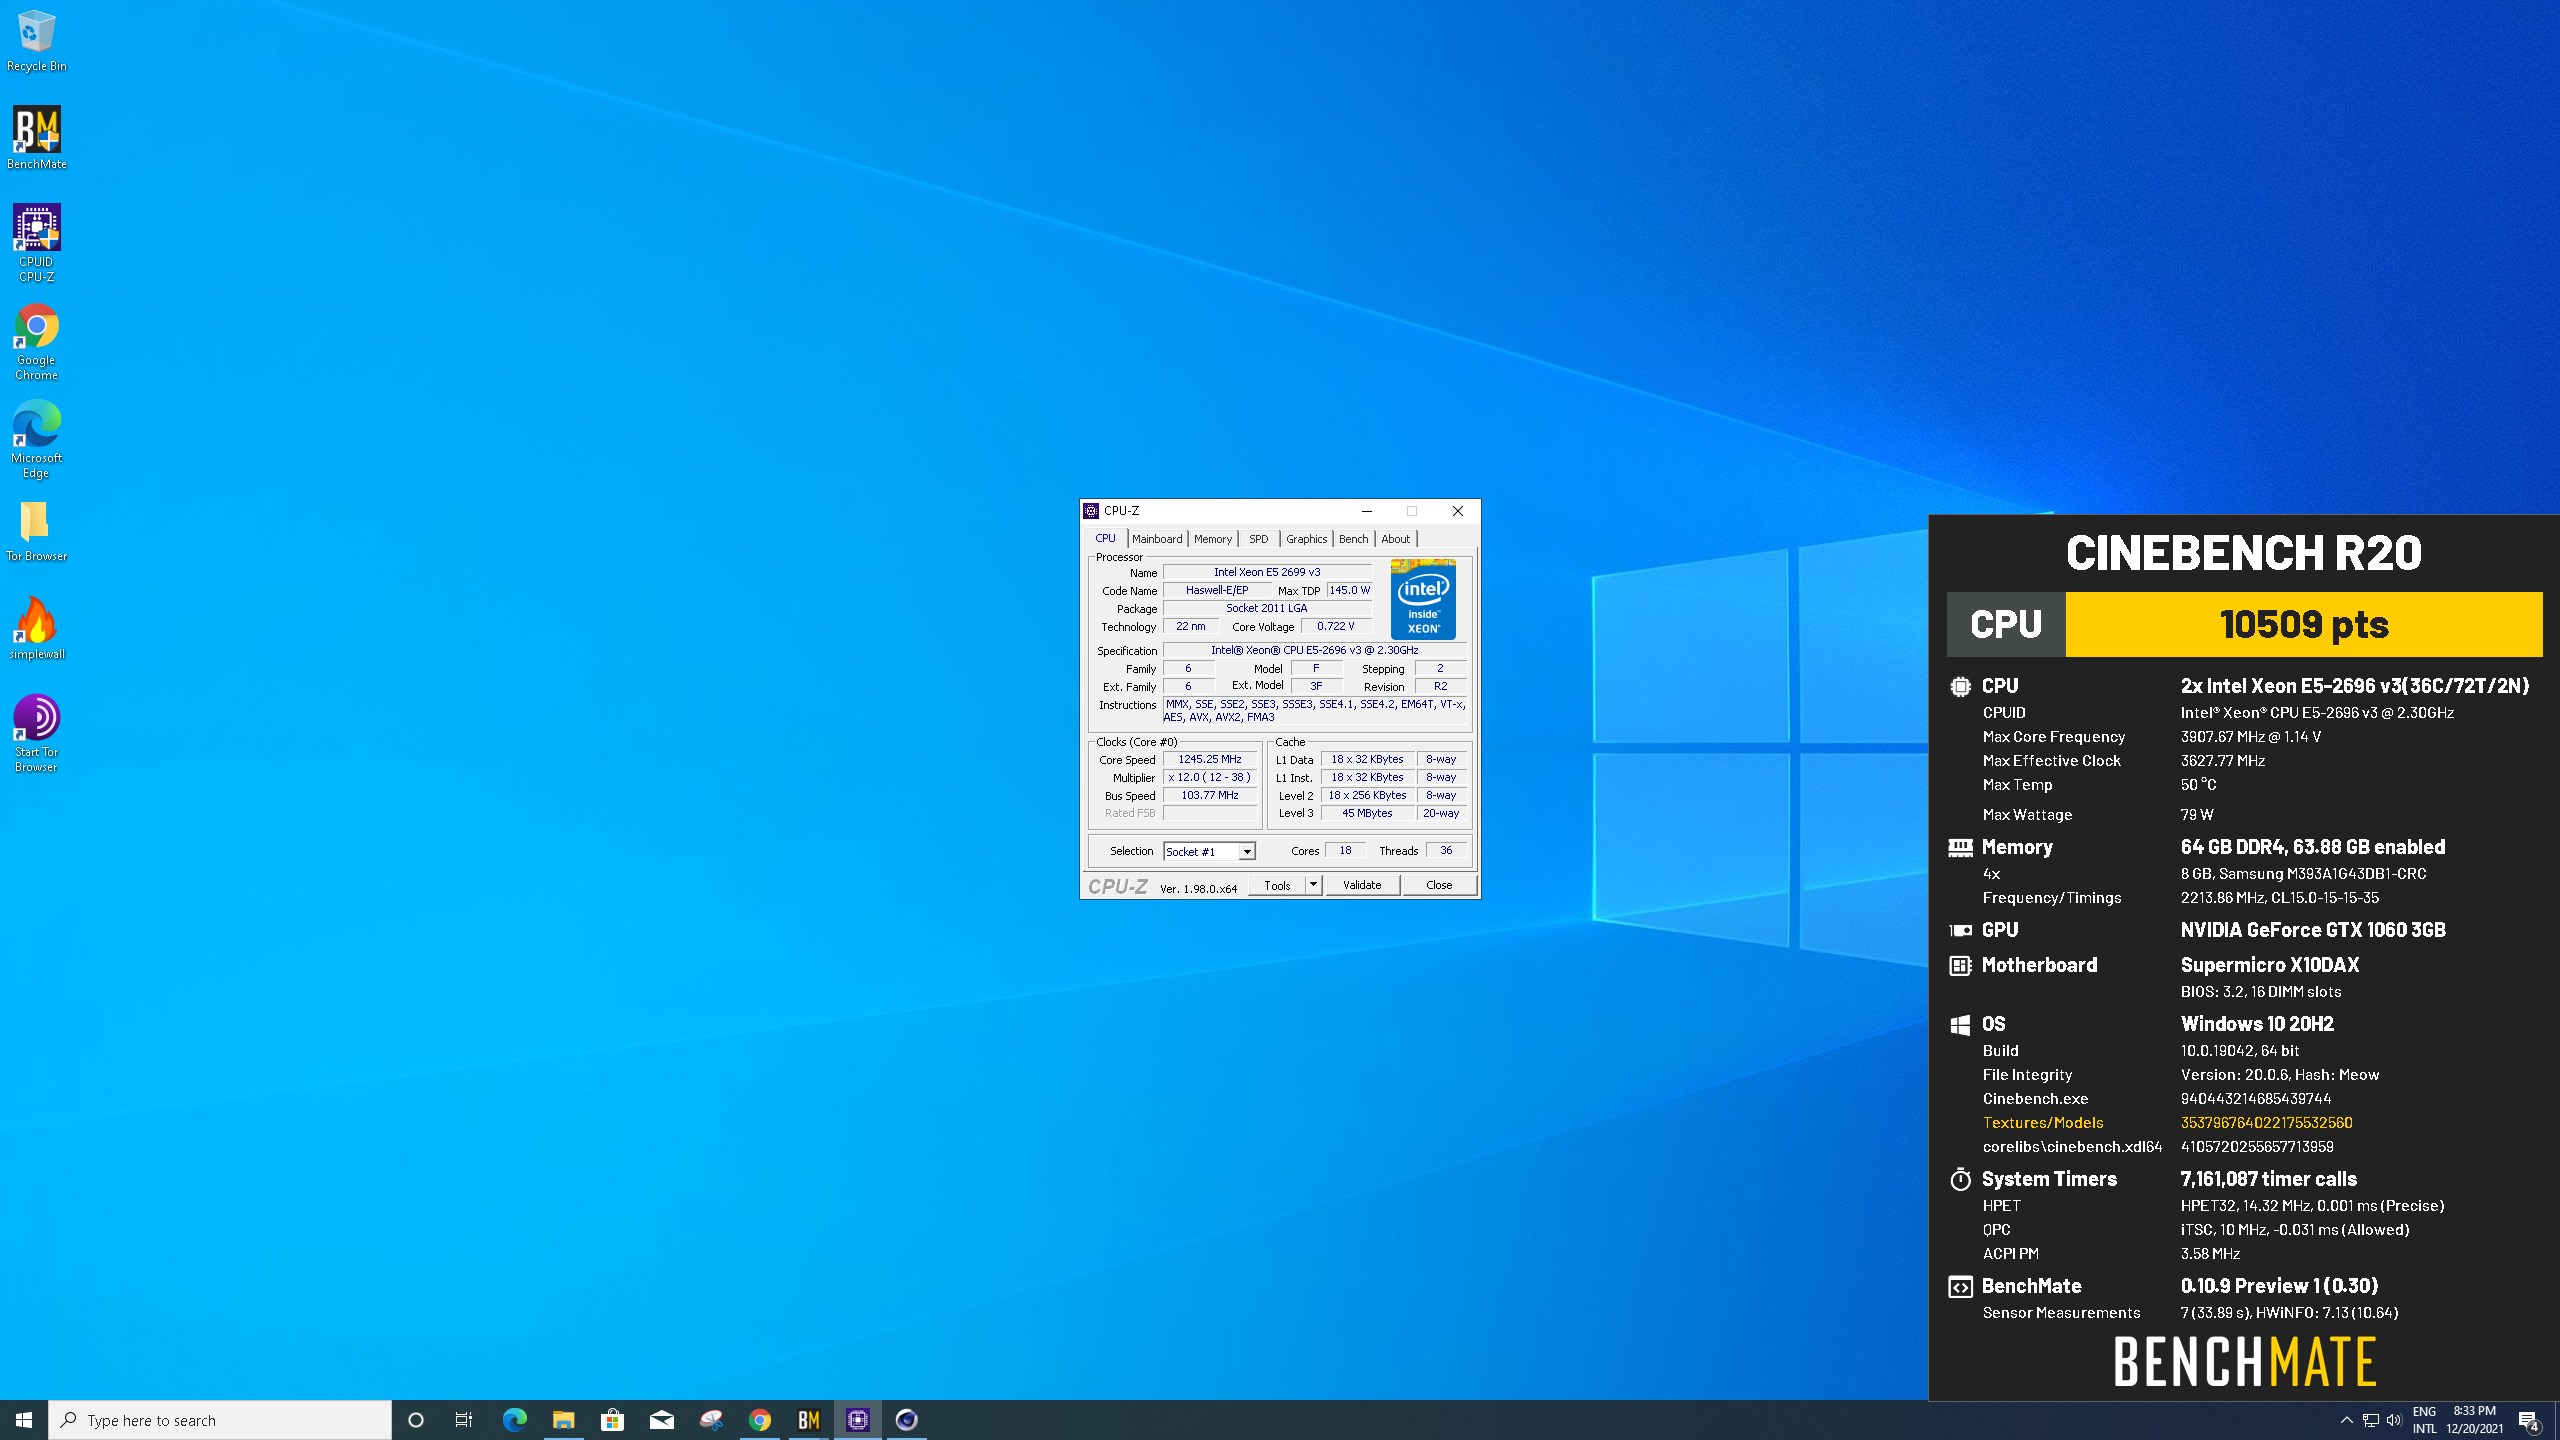
Task: Launch BenchMate from the desktop shortcut
Action: point(36,138)
